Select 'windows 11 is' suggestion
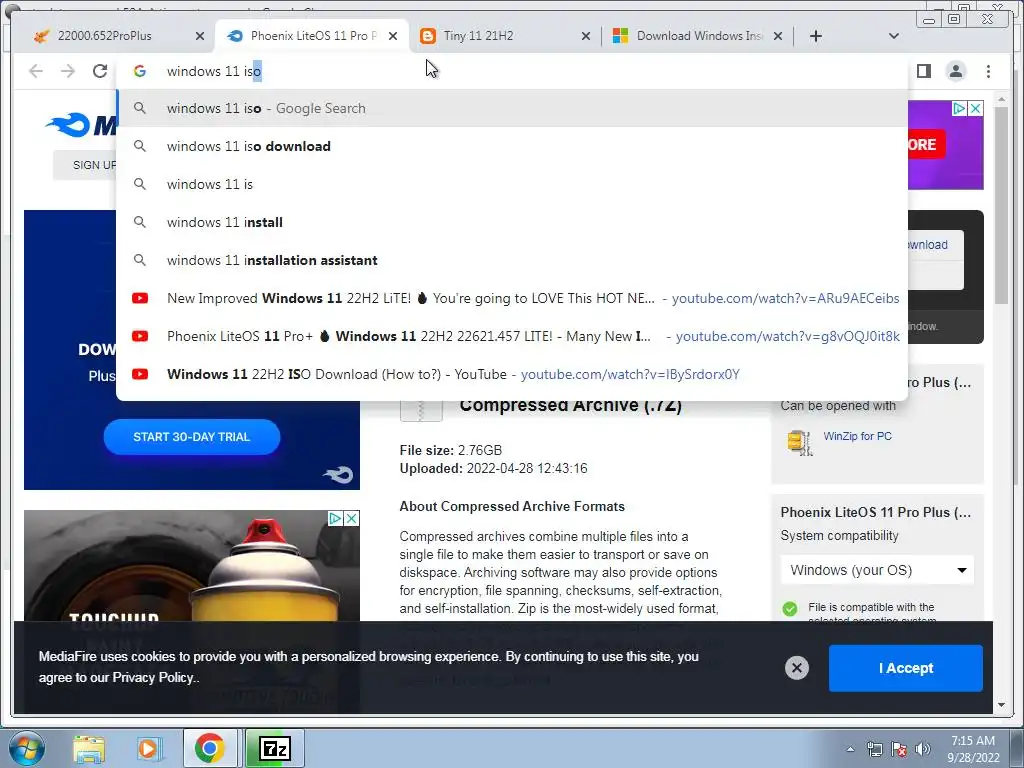 (x=512, y=184)
